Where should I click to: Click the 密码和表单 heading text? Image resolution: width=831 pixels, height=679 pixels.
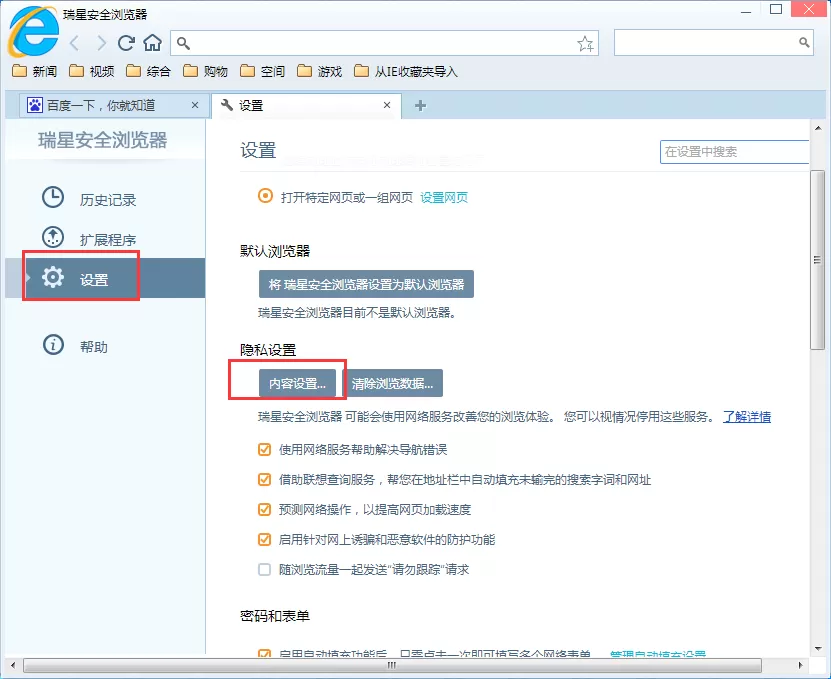tap(275, 615)
